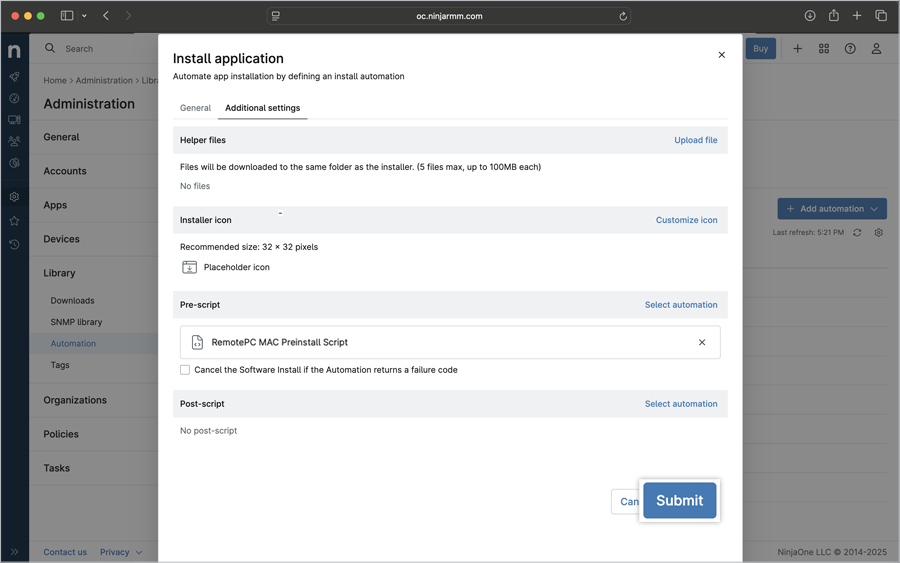Click the Upload file link
Viewport: 900px width, 563px height.
[x=695, y=140]
